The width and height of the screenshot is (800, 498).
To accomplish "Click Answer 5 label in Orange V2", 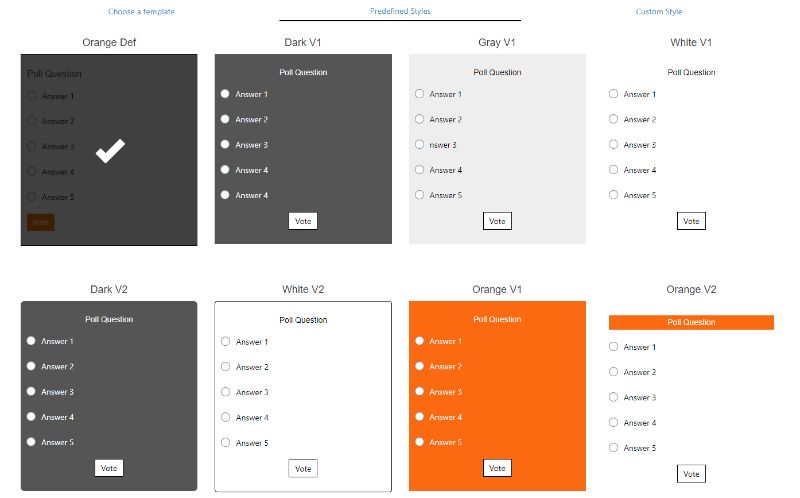I will pos(640,448).
